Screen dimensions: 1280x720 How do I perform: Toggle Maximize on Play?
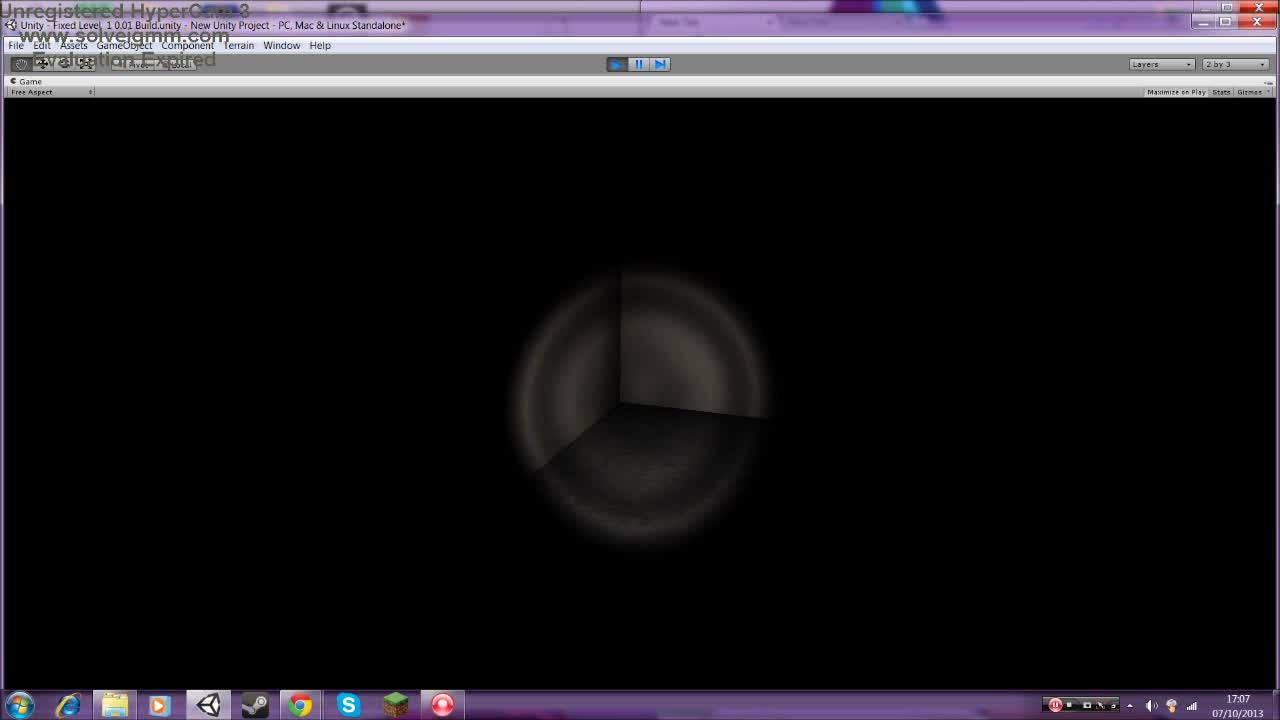point(1176,92)
